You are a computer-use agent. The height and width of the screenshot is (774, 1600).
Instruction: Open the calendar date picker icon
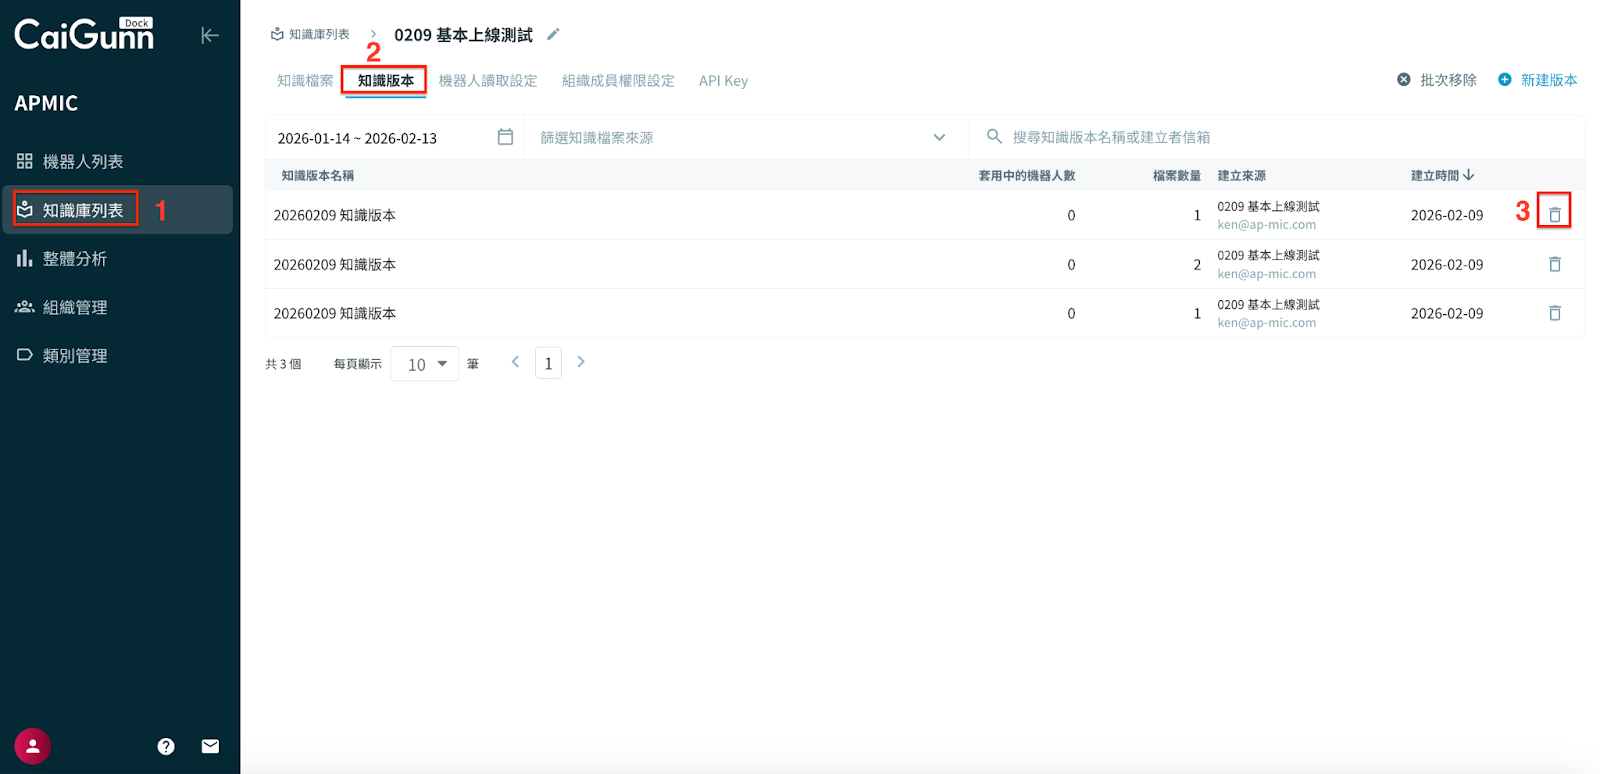(505, 137)
